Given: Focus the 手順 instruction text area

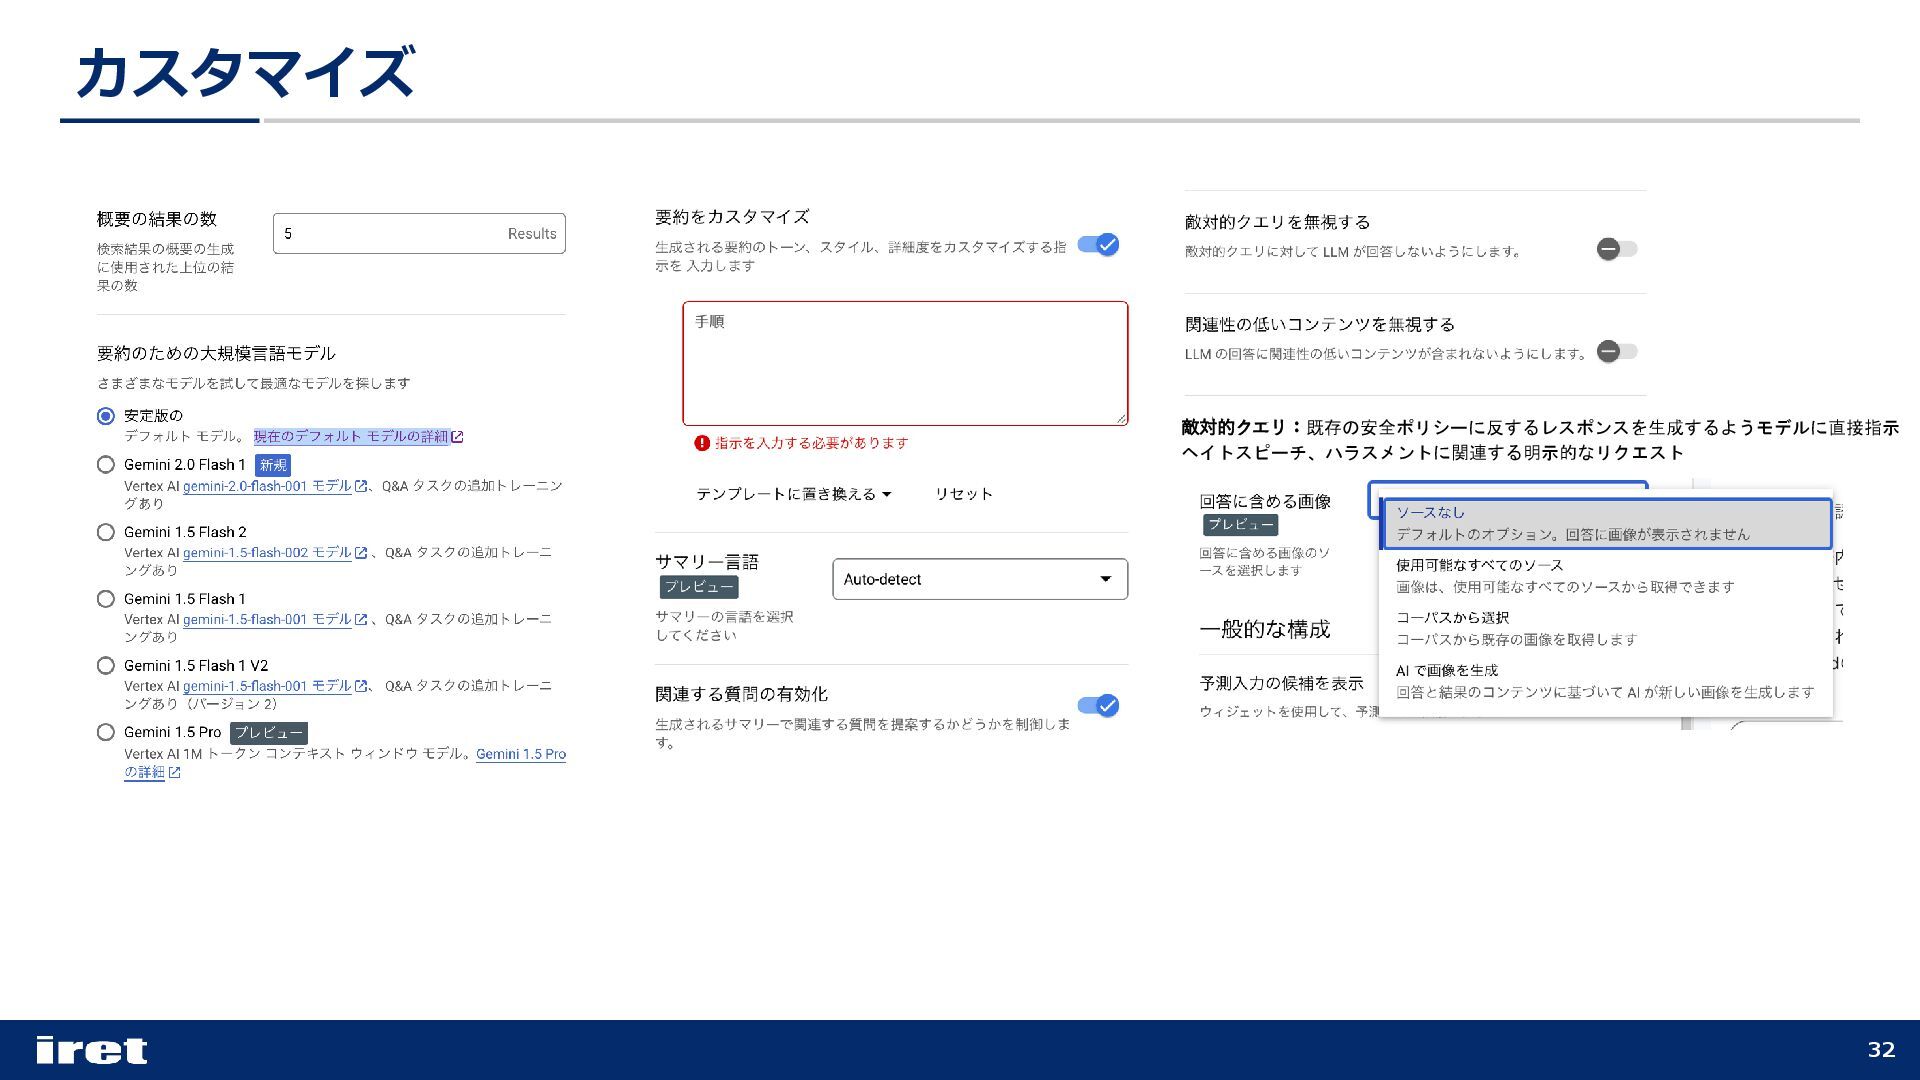Looking at the screenshot, I should click(905, 364).
